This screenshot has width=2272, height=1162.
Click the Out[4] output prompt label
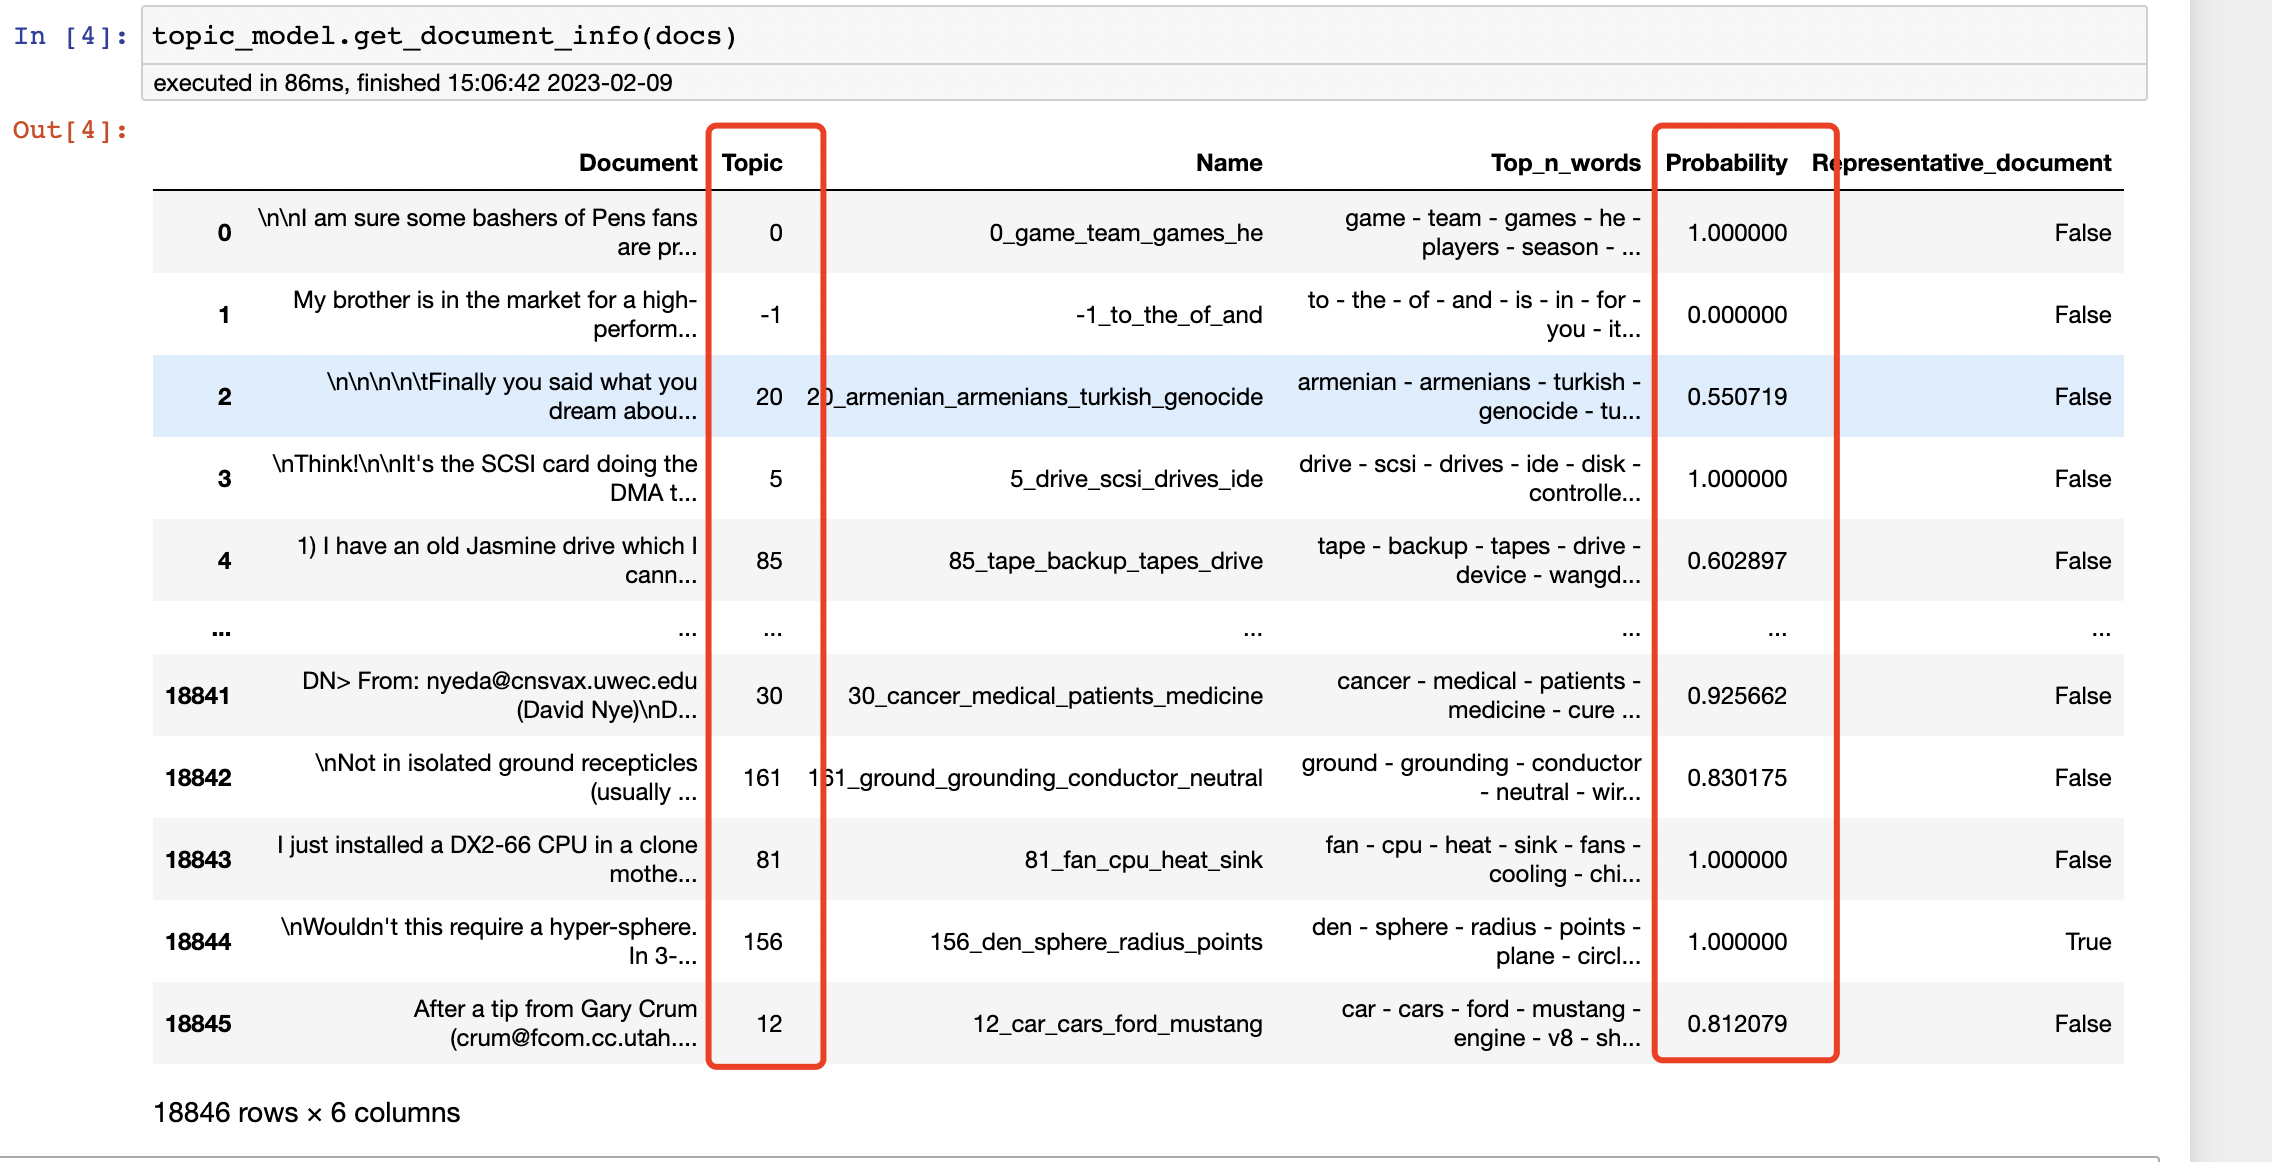[70, 130]
